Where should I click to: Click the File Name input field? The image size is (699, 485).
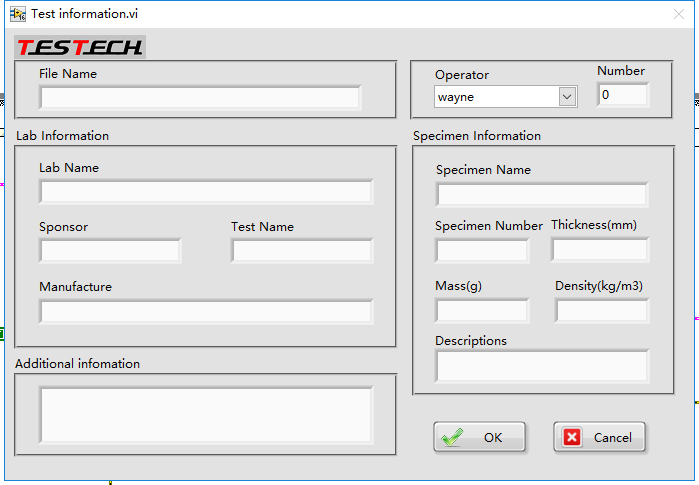point(200,97)
